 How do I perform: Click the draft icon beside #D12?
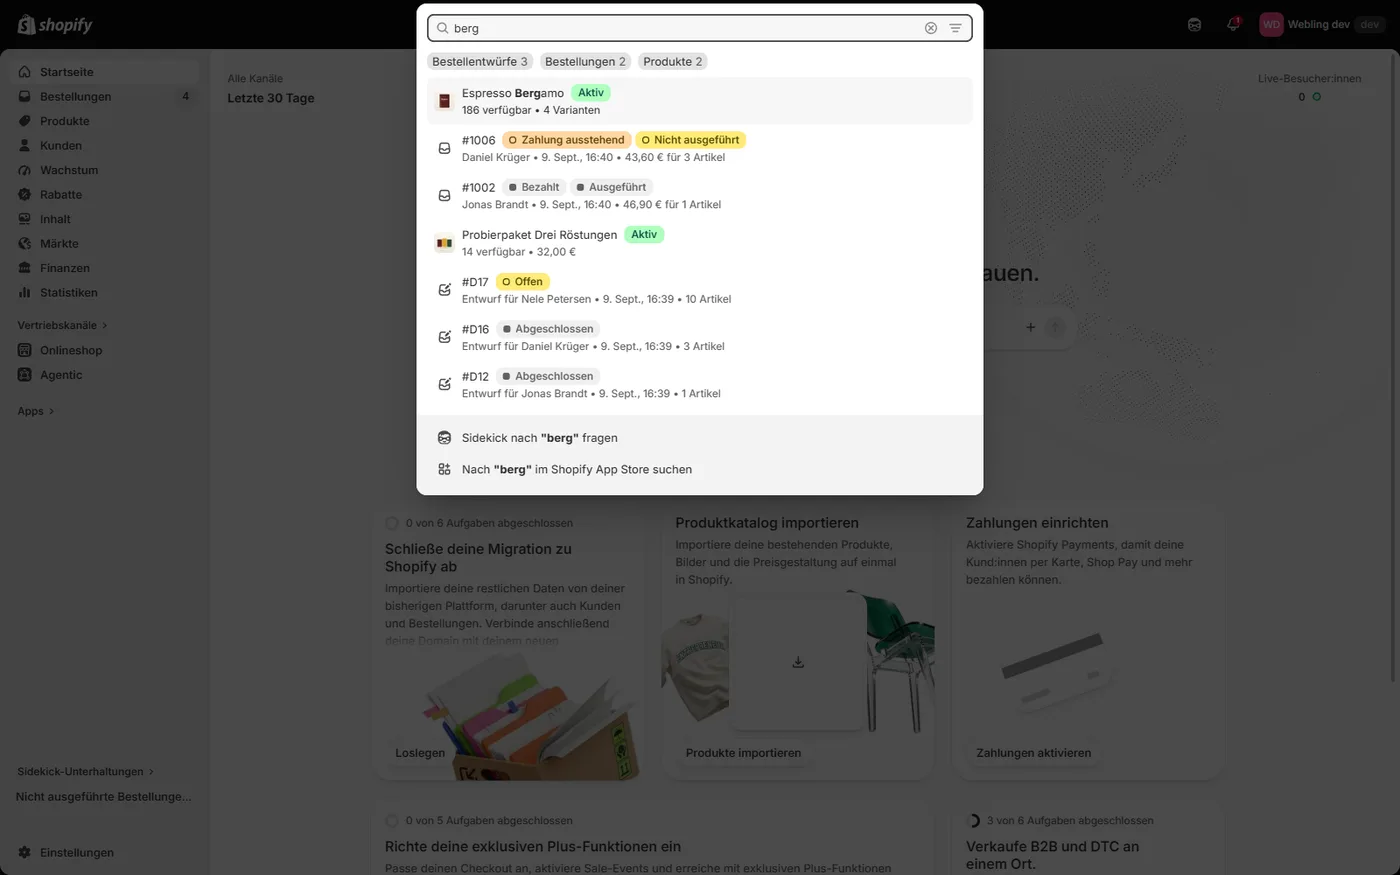(445, 384)
